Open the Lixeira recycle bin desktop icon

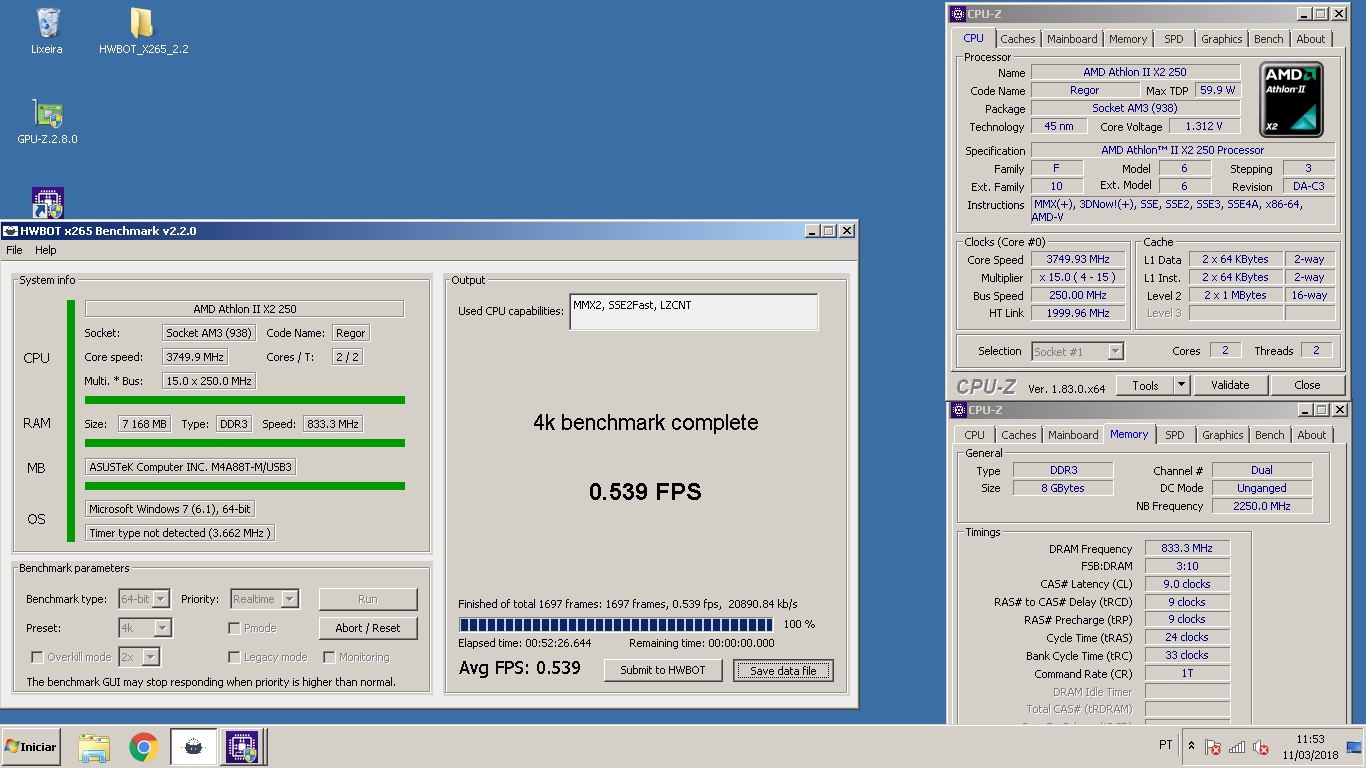pos(46,30)
